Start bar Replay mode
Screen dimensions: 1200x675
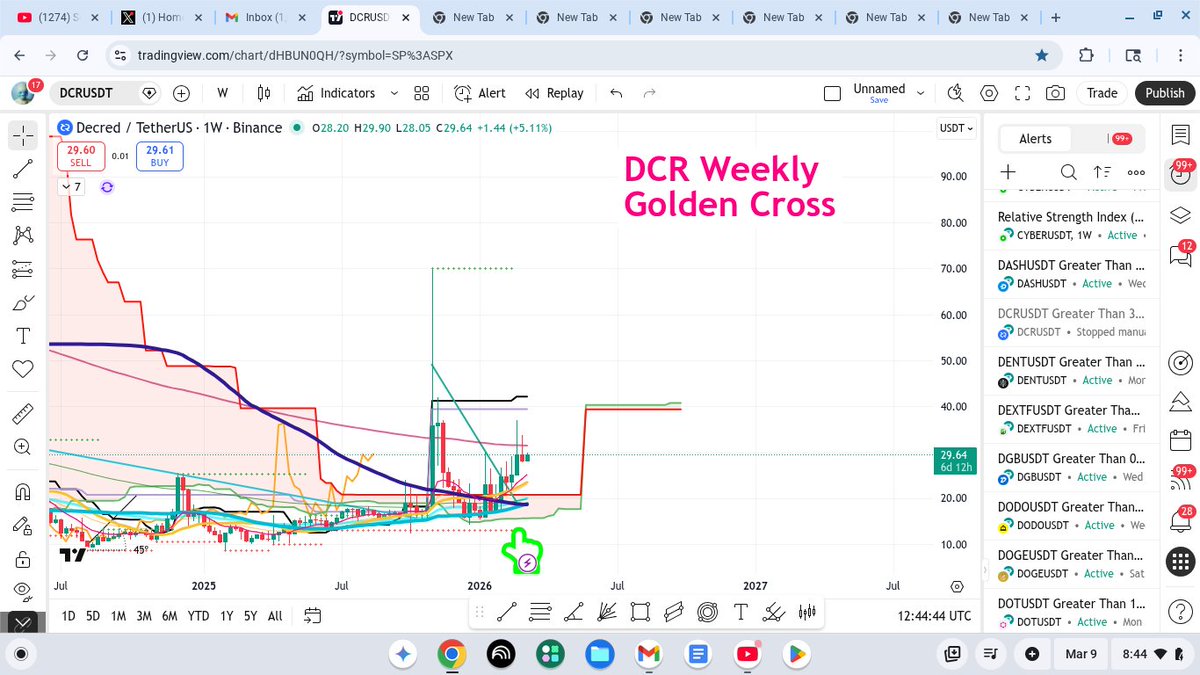coord(555,93)
